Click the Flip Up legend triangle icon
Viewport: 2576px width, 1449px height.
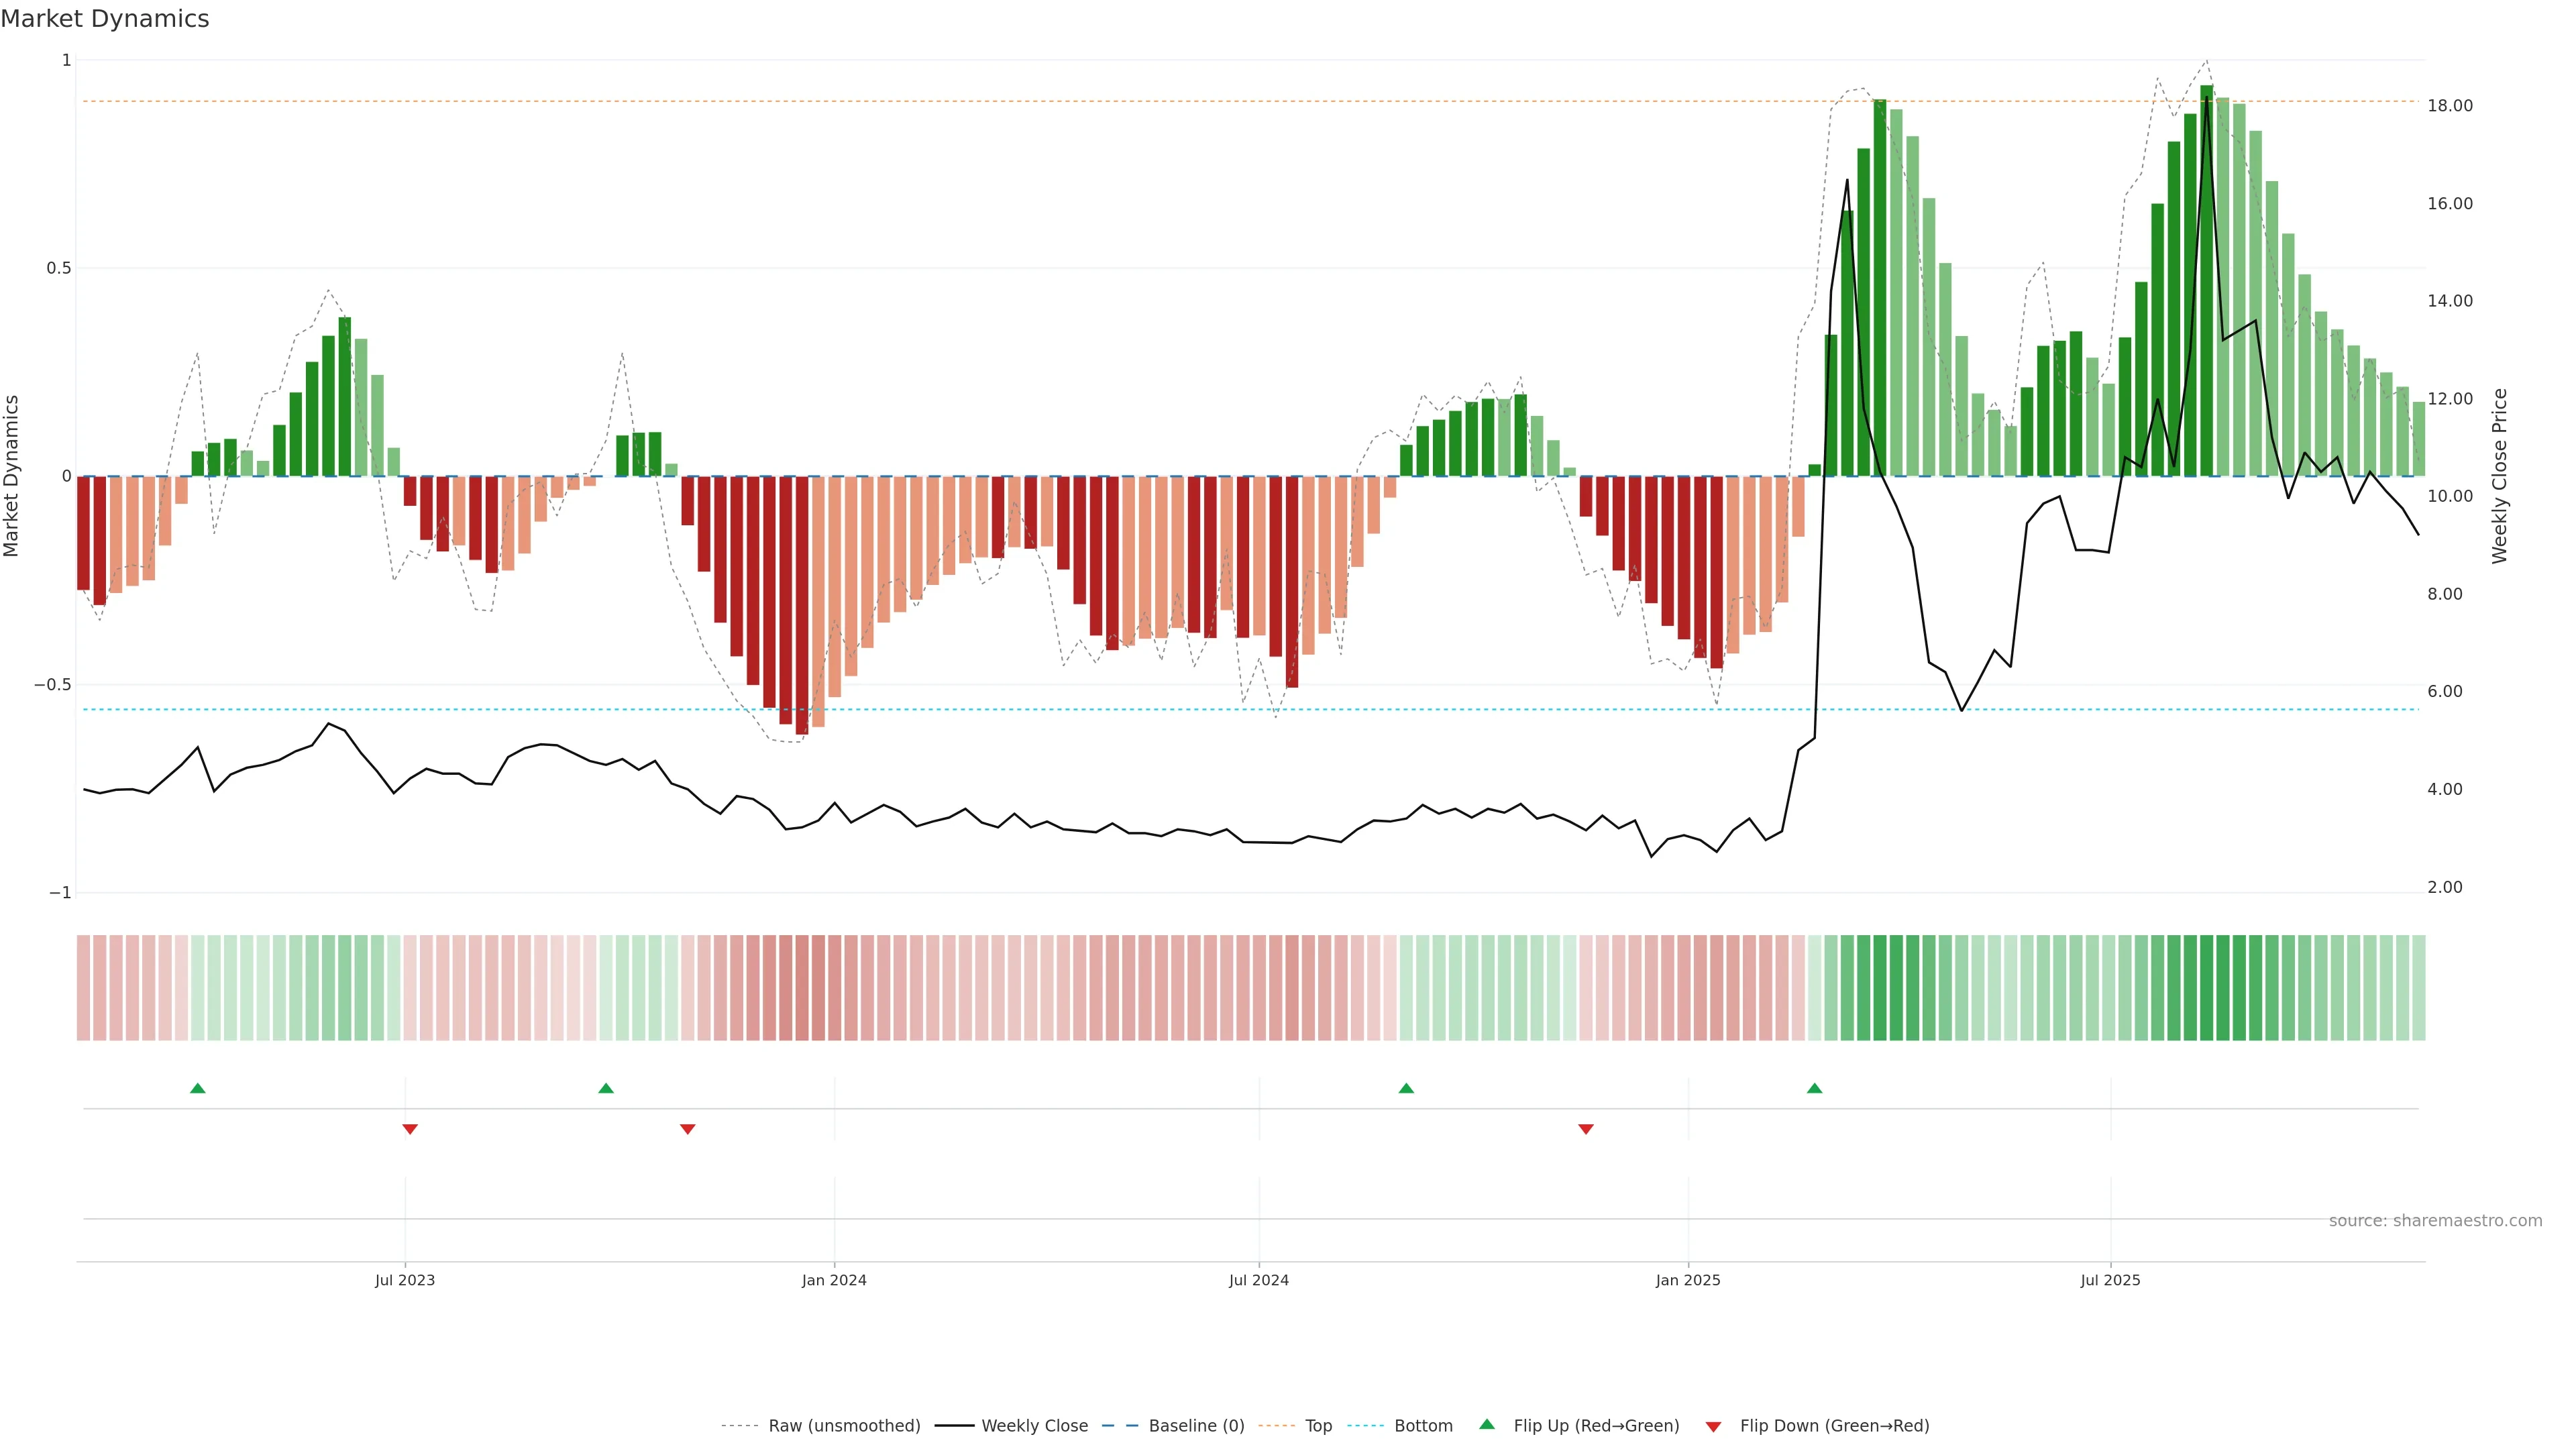(x=1487, y=1425)
